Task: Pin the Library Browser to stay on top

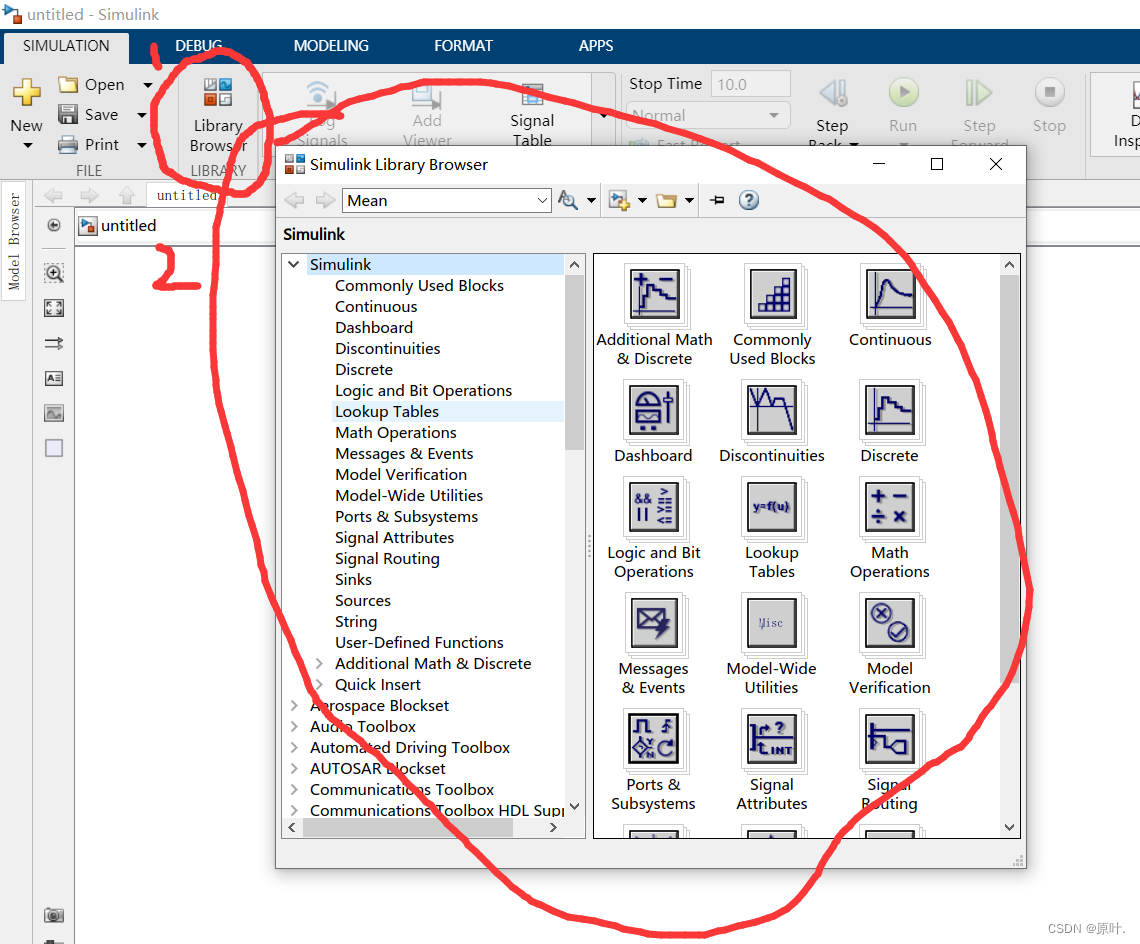Action: coord(718,200)
